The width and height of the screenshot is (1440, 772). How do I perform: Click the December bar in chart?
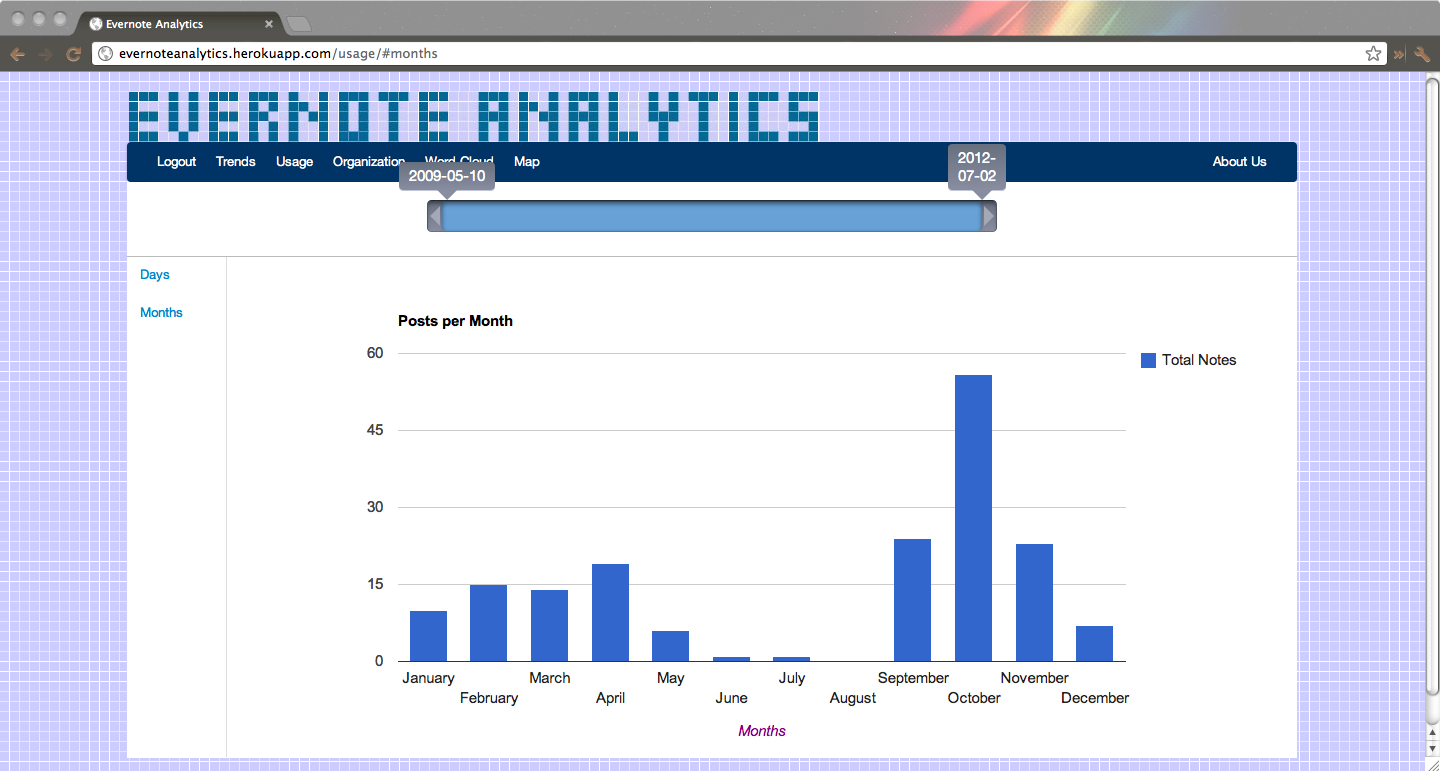[x=1094, y=644]
